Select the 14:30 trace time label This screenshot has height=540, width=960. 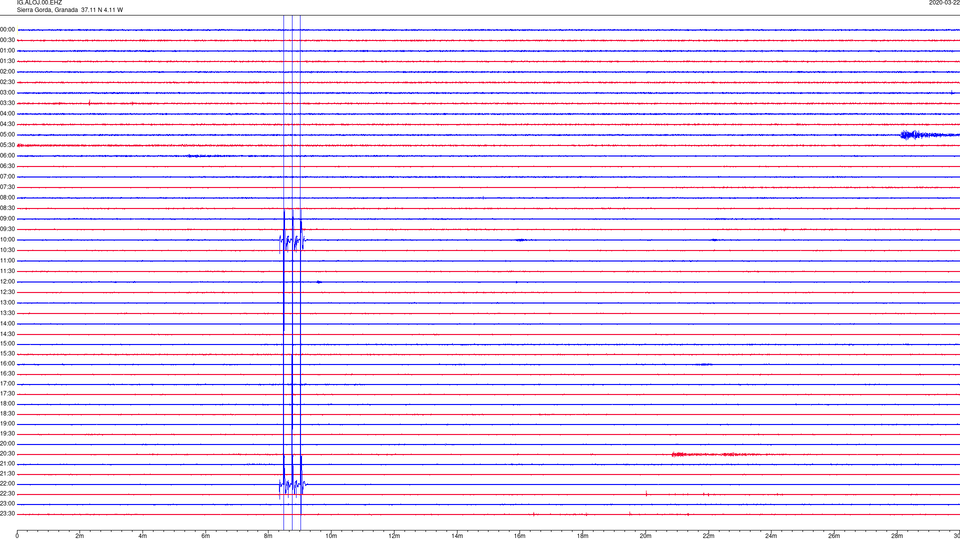click(7, 334)
